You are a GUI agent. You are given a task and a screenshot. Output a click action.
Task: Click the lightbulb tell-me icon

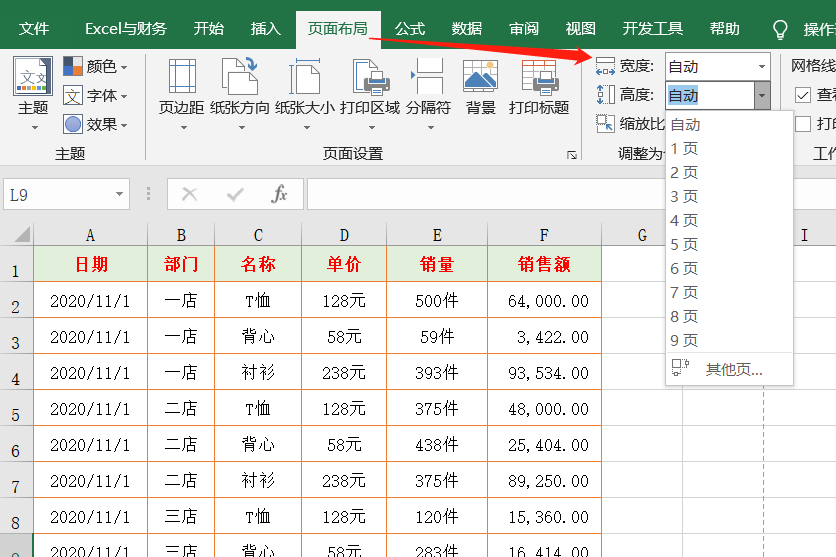780,29
